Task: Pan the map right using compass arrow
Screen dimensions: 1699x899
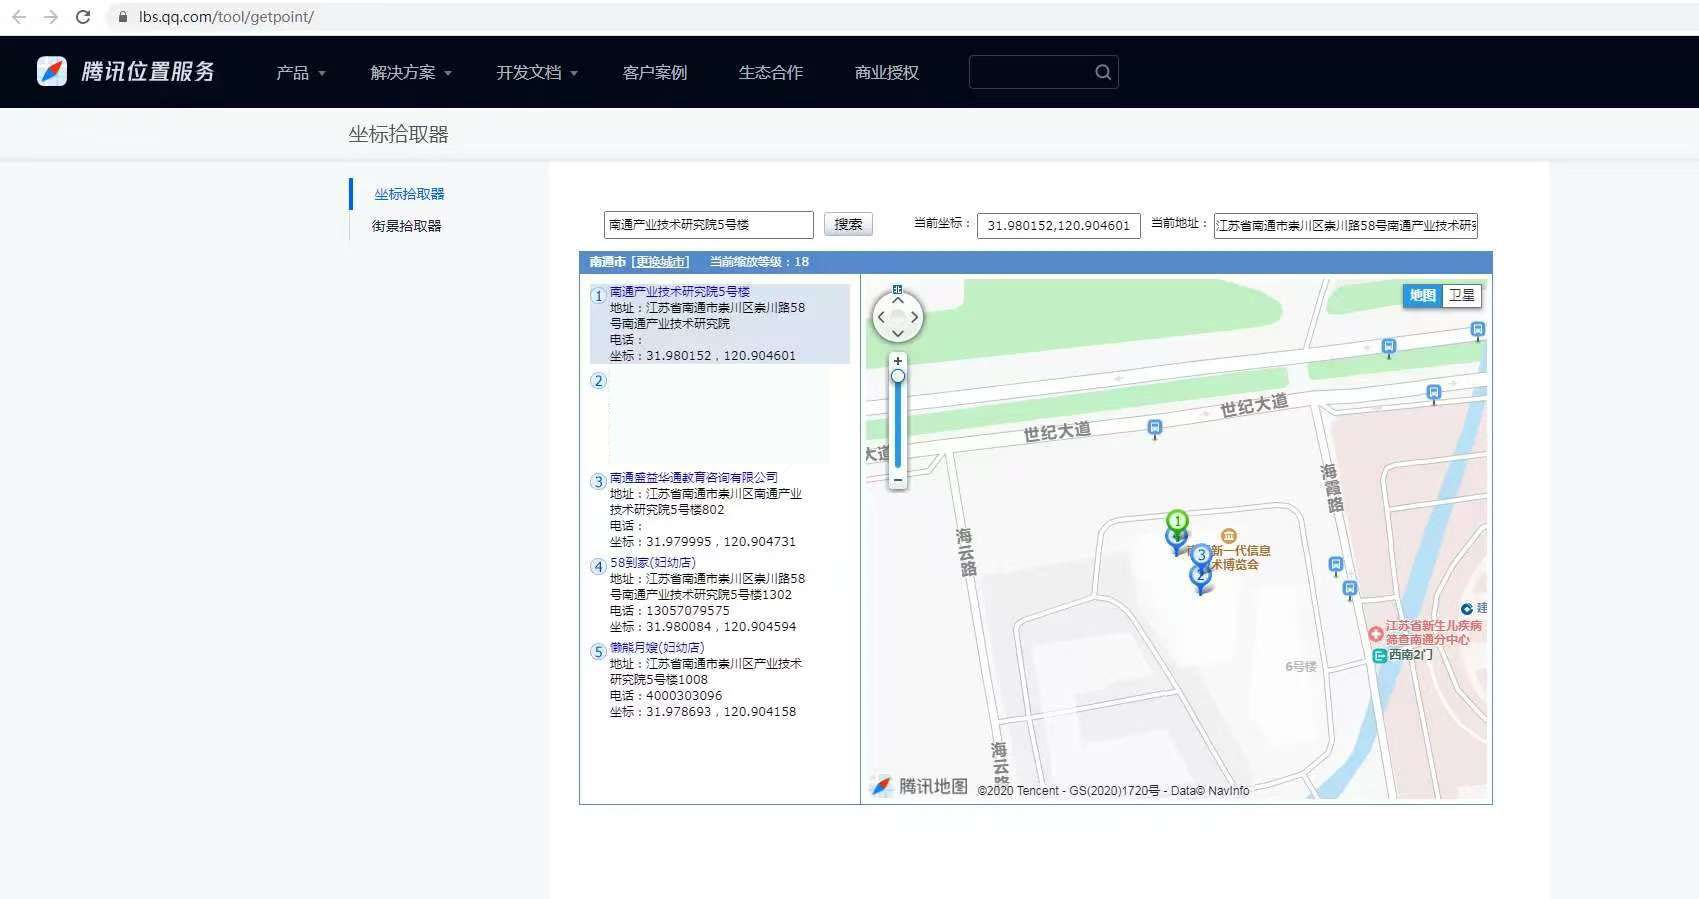Action: coord(915,317)
